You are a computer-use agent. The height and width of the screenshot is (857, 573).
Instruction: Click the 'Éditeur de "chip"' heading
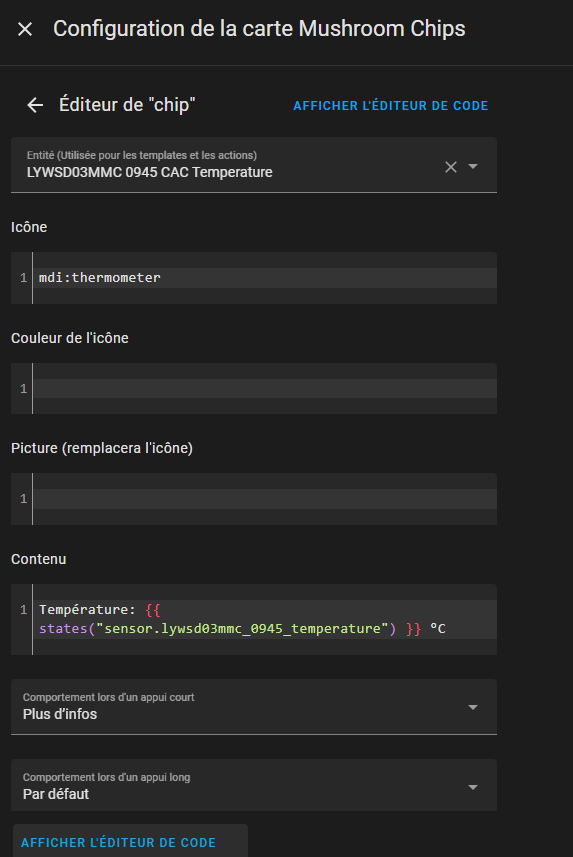click(127, 104)
